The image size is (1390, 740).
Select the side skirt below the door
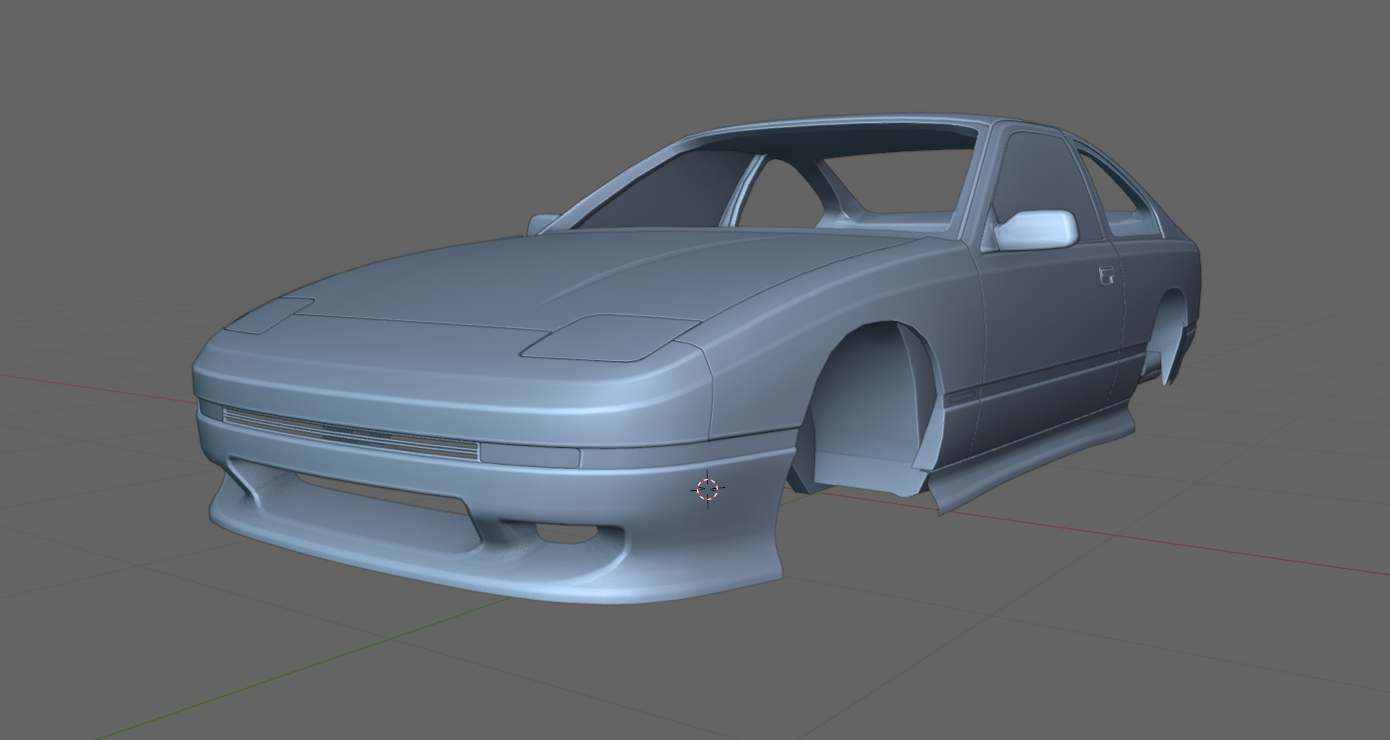(x=1032, y=458)
